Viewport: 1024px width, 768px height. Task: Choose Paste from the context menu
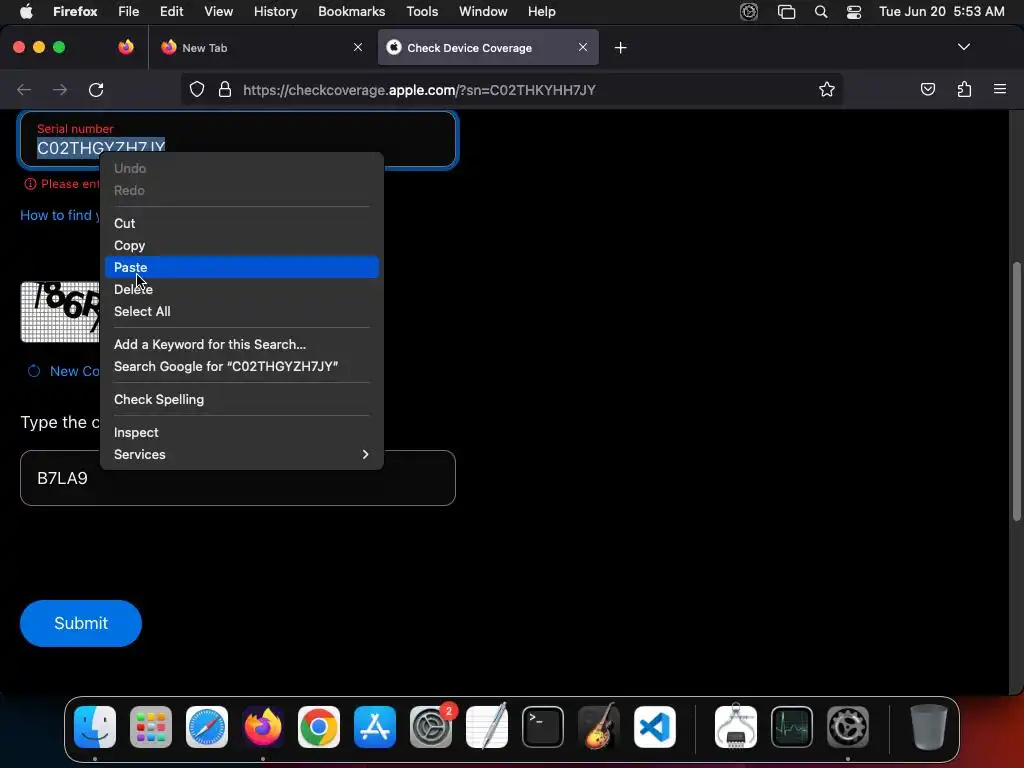coord(242,267)
